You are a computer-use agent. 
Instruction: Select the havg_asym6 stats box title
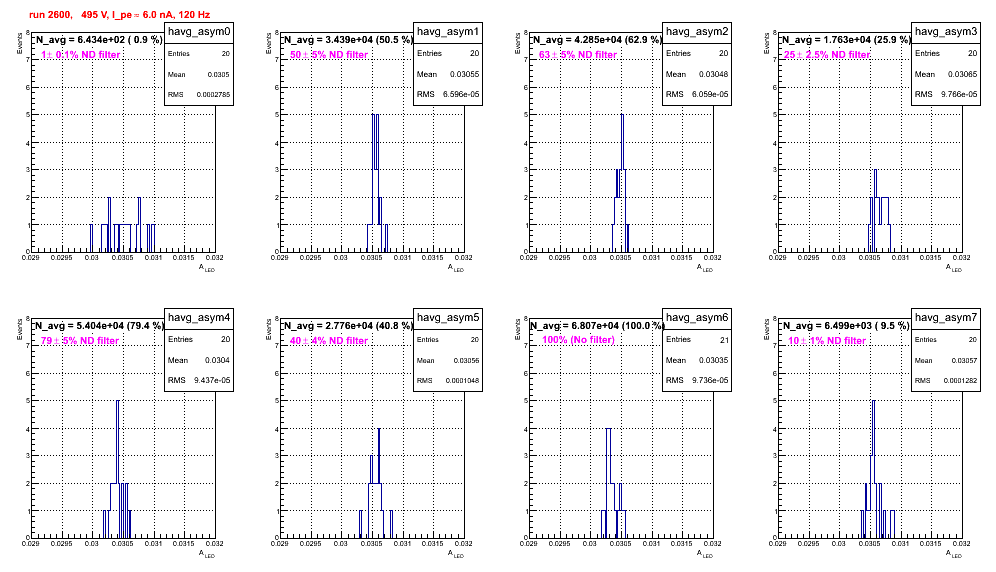click(697, 318)
